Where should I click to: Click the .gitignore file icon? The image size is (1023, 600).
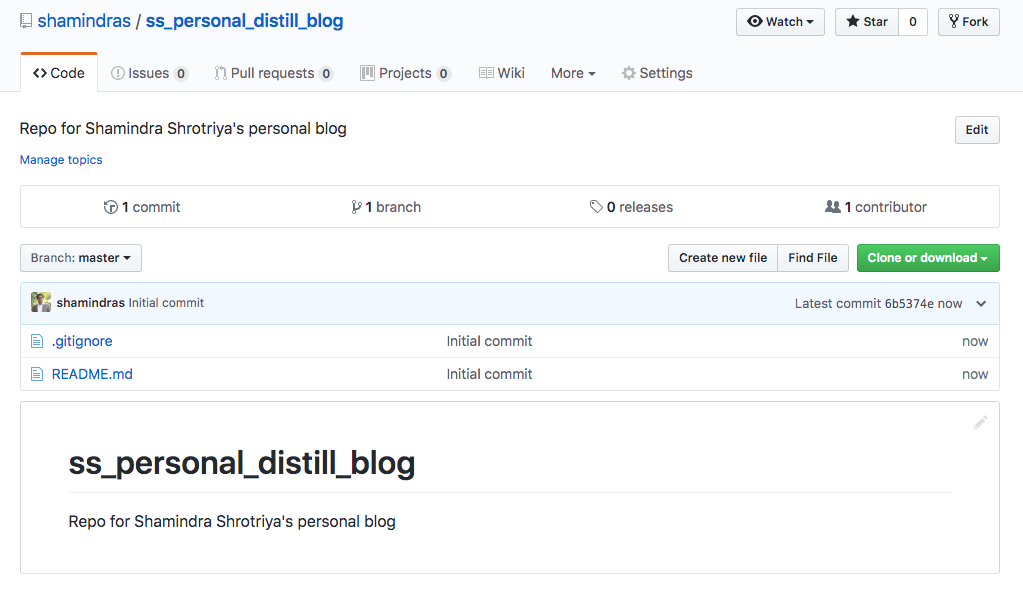pos(37,341)
